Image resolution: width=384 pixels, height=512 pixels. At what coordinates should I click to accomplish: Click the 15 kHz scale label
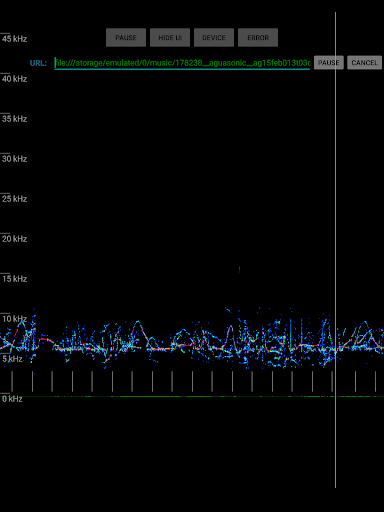pos(14,279)
